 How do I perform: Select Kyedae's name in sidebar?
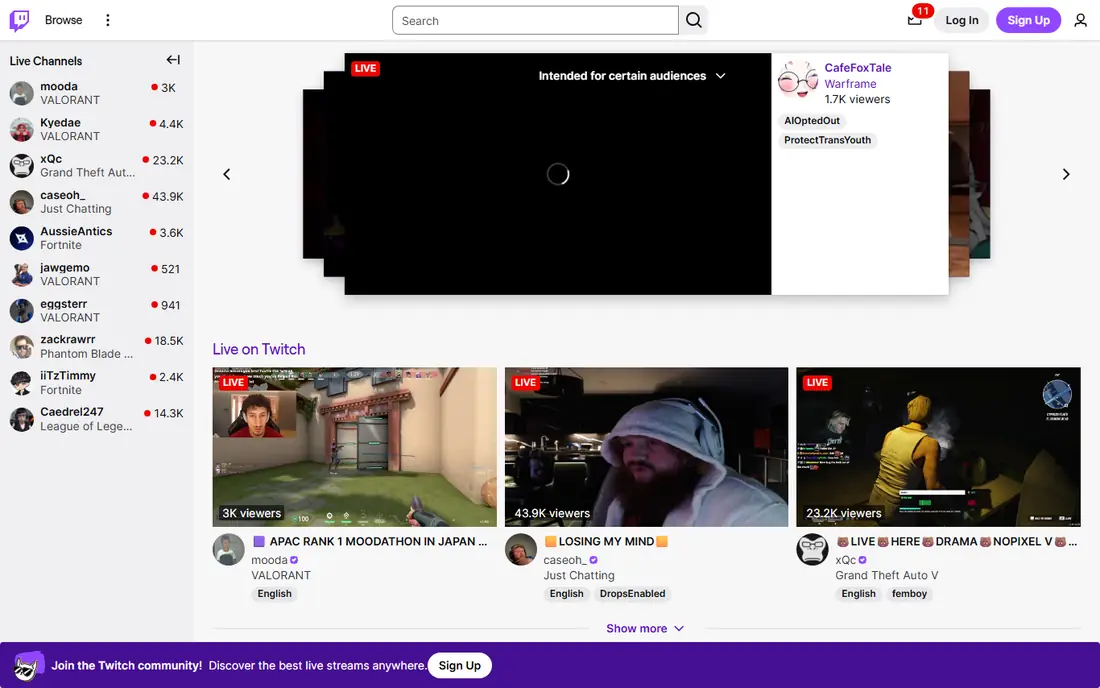click(60, 123)
